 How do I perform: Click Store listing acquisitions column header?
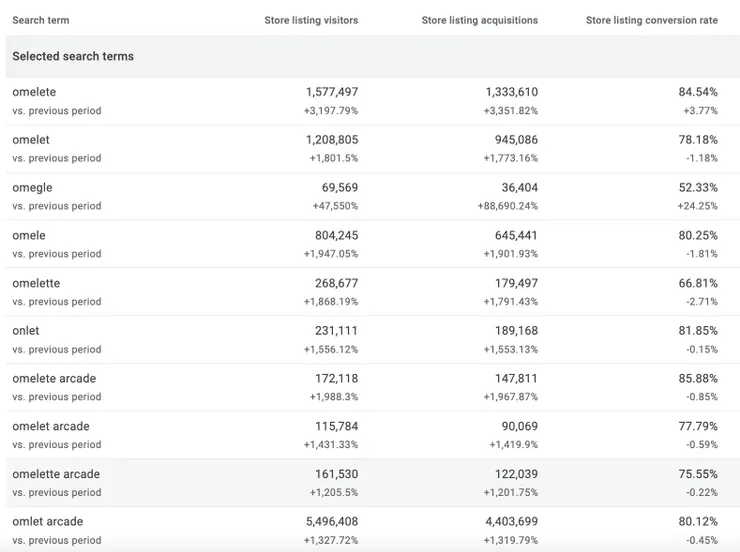pyautogui.click(x=479, y=20)
